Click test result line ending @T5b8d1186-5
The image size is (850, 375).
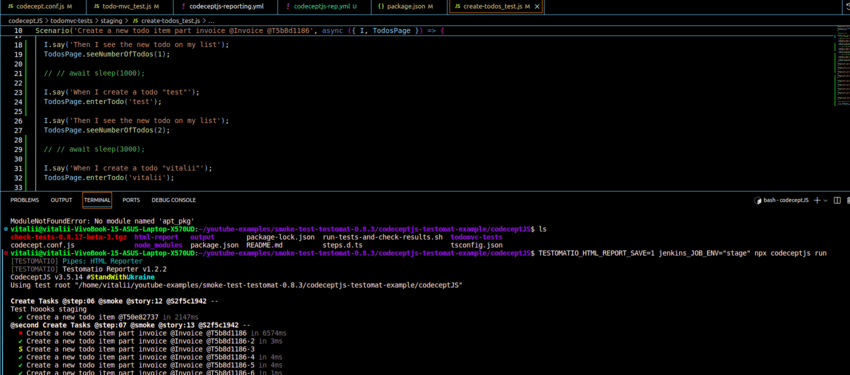pyautogui.click(x=150, y=365)
